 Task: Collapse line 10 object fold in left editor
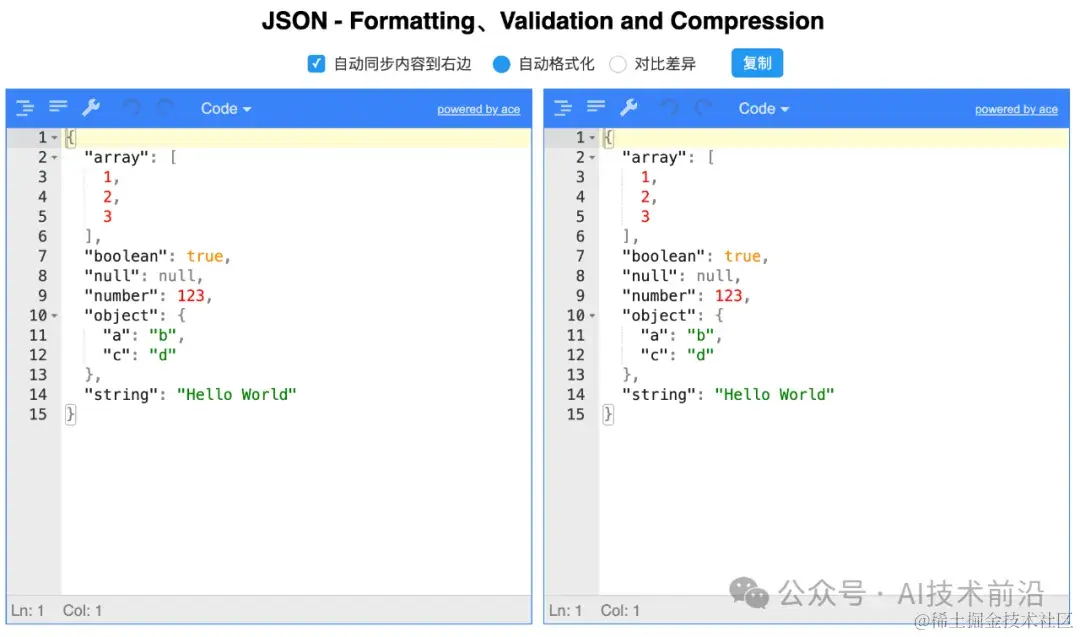point(54,316)
